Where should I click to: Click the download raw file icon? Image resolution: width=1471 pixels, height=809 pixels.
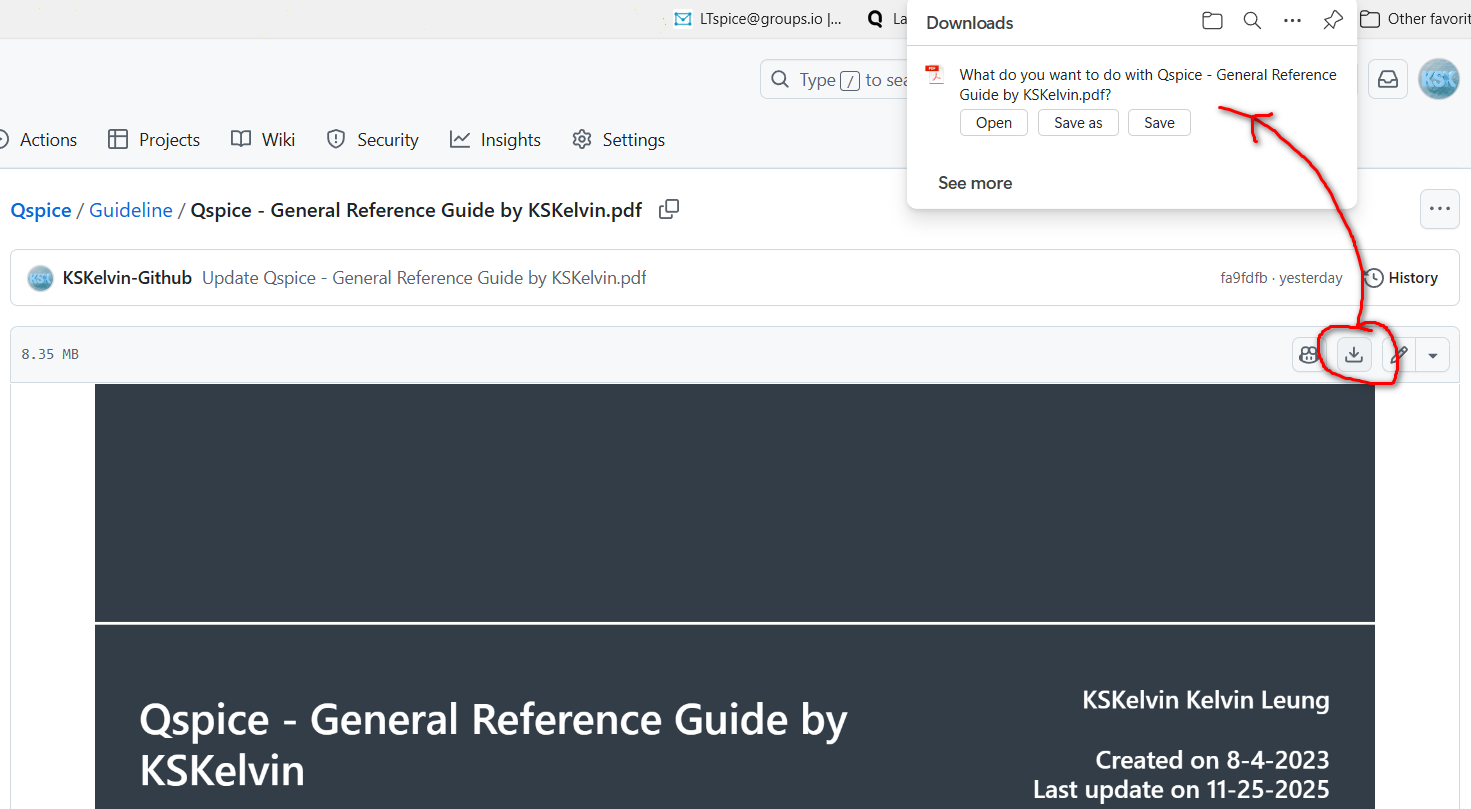coord(1354,354)
